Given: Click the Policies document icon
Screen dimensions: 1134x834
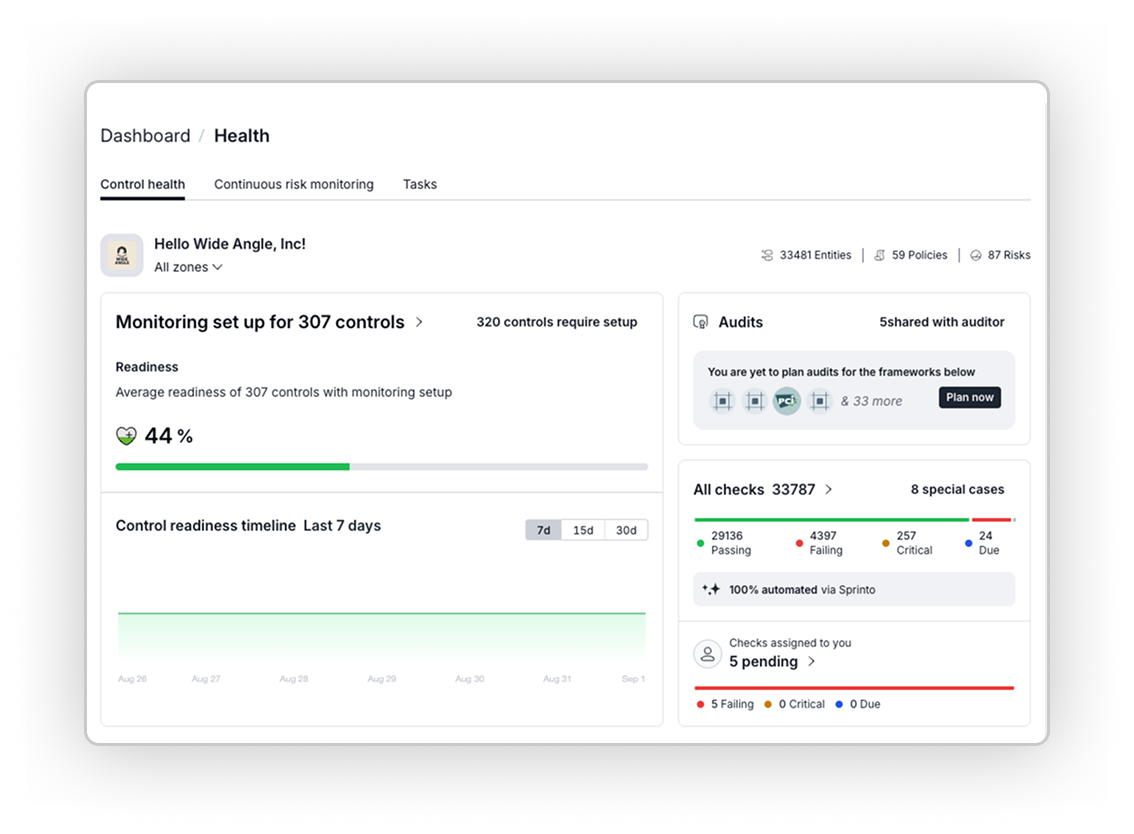Looking at the screenshot, I should (879, 256).
